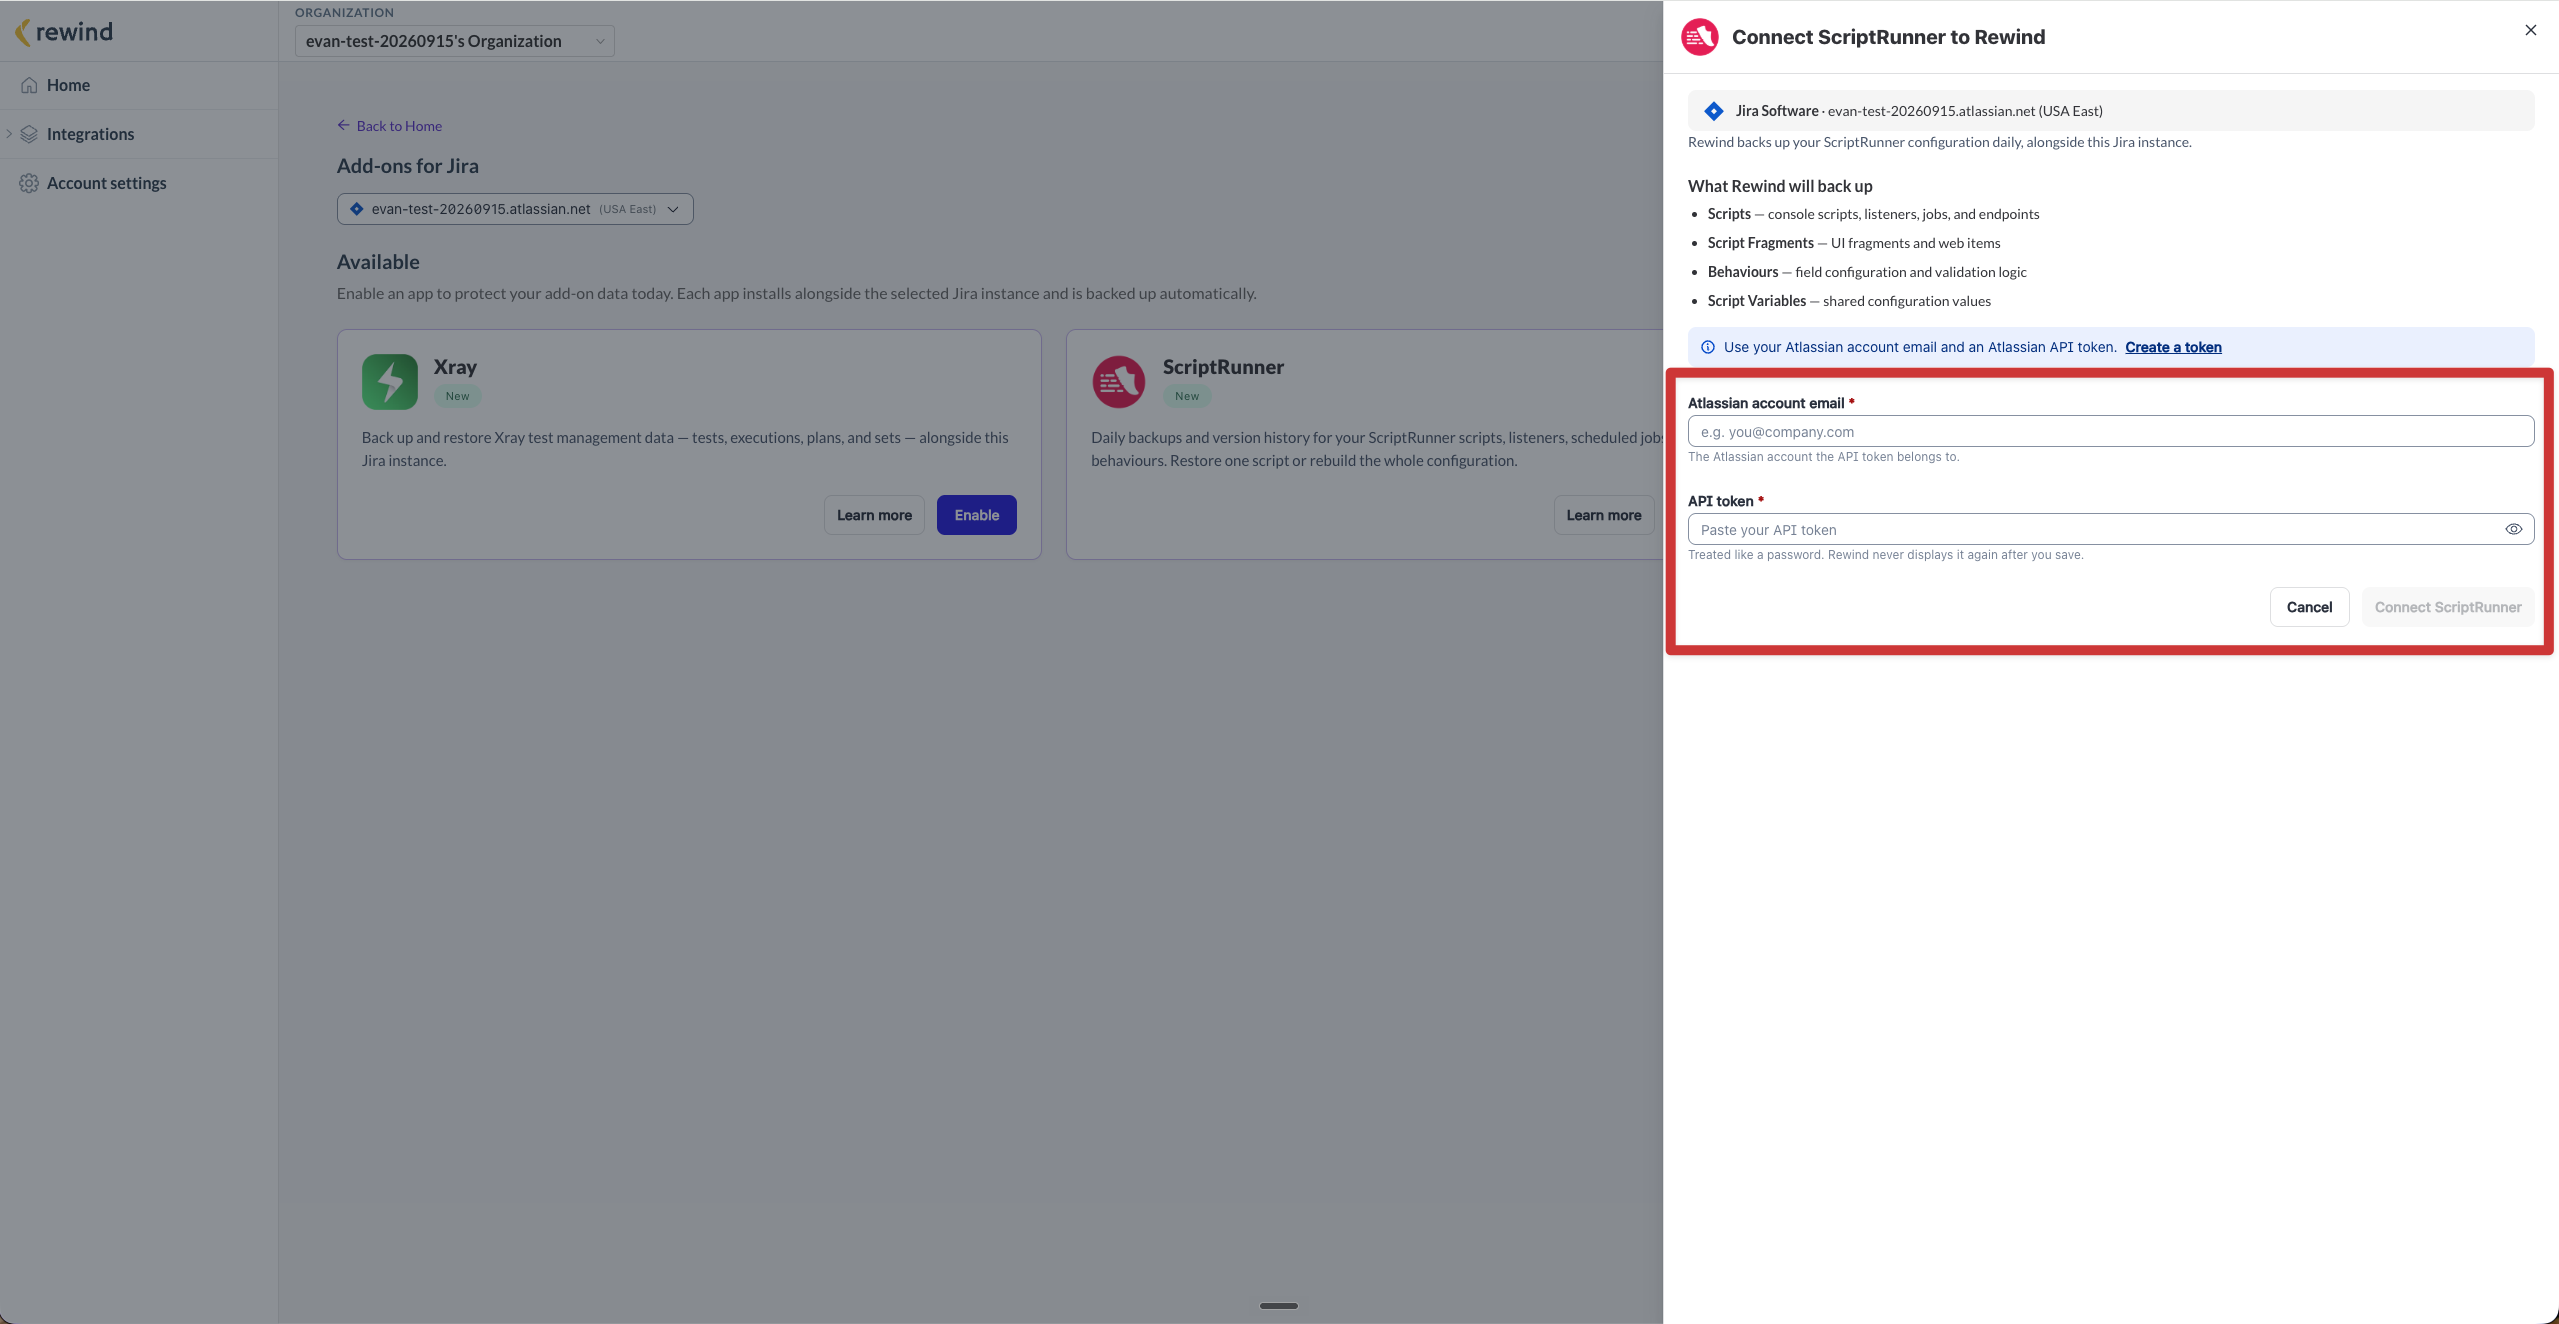Click the ScriptRunner card icon
This screenshot has height=1324, width=2559.
pos(1118,381)
